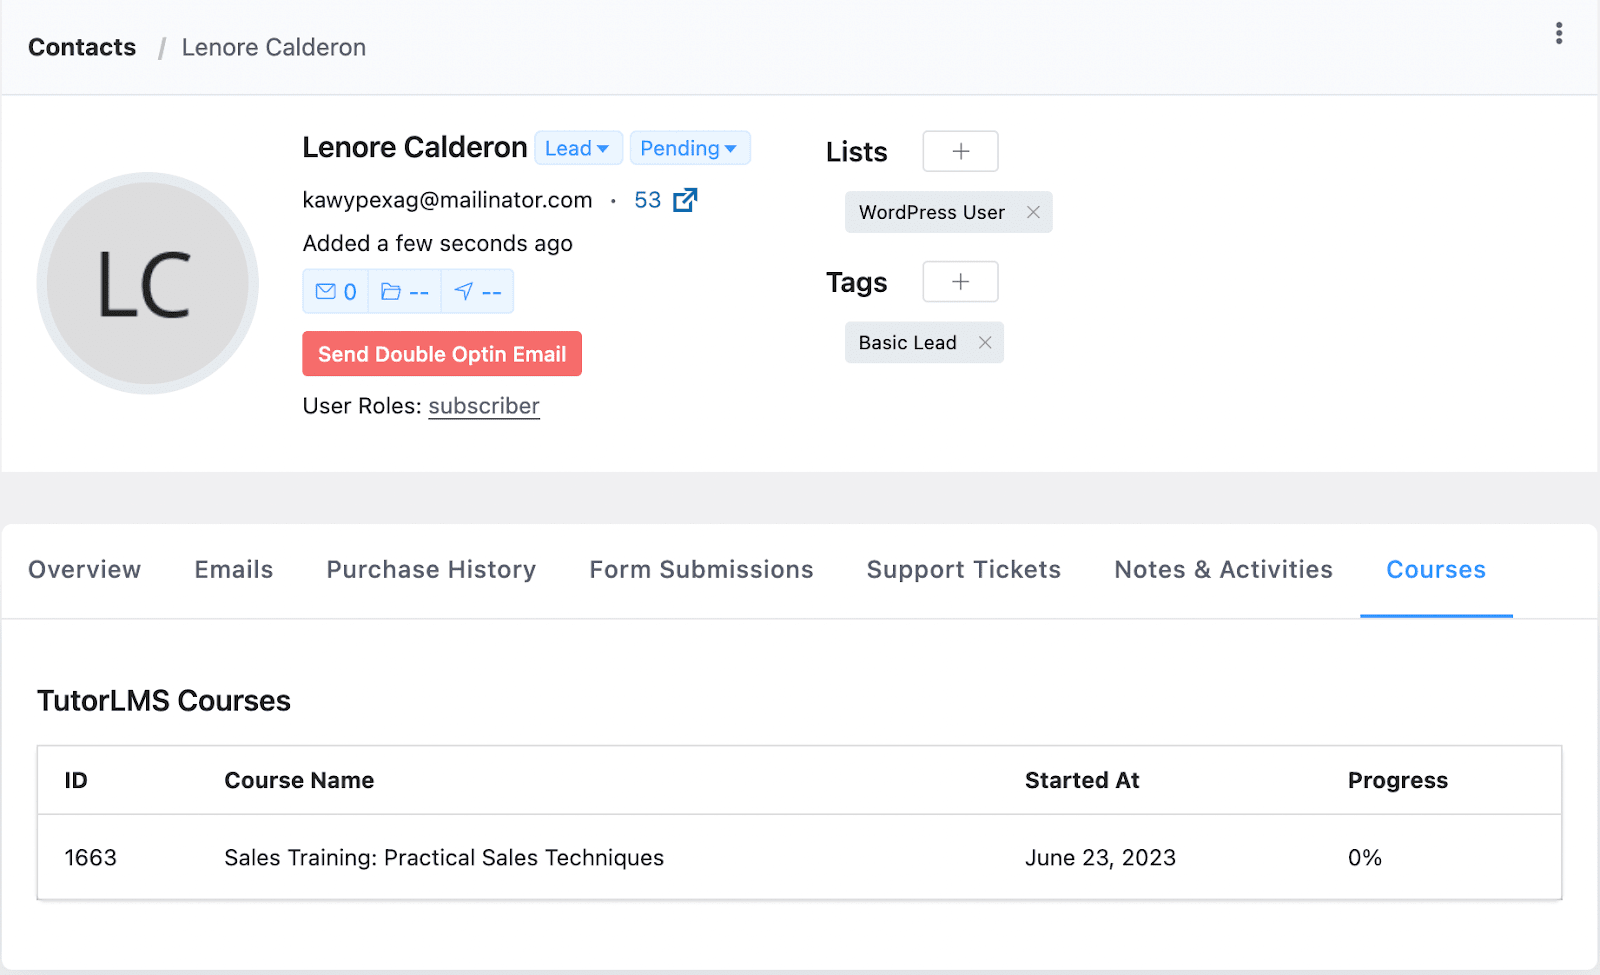This screenshot has height=975, width=1600.
Task: View the Support Tickets tab
Action: [963, 570]
